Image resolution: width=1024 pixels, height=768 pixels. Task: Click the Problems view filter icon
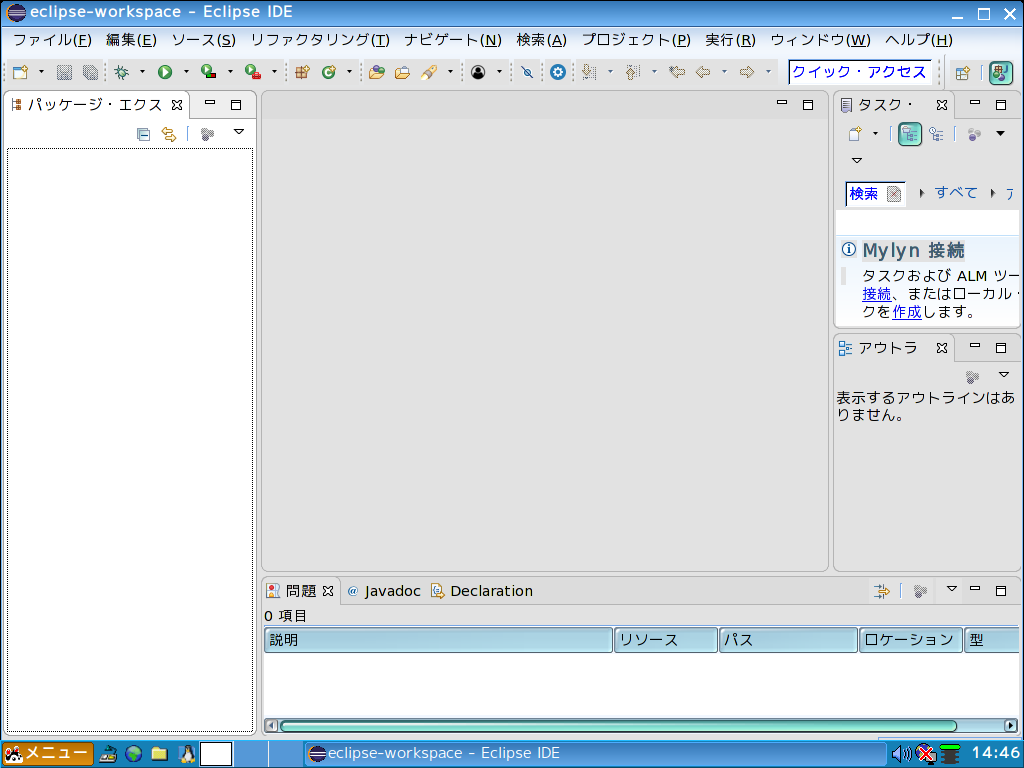pyautogui.click(x=882, y=592)
